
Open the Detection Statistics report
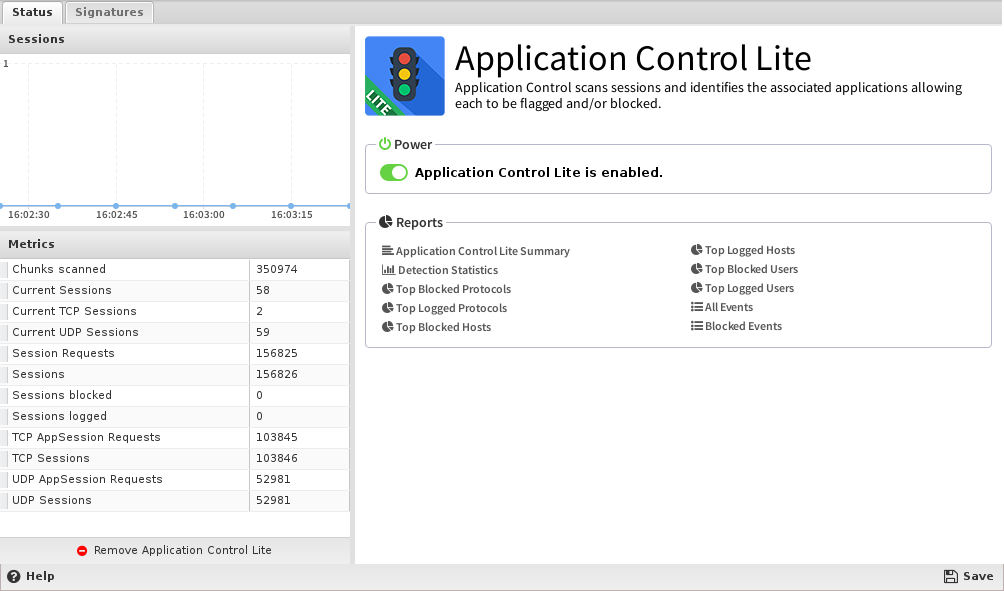tap(448, 270)
